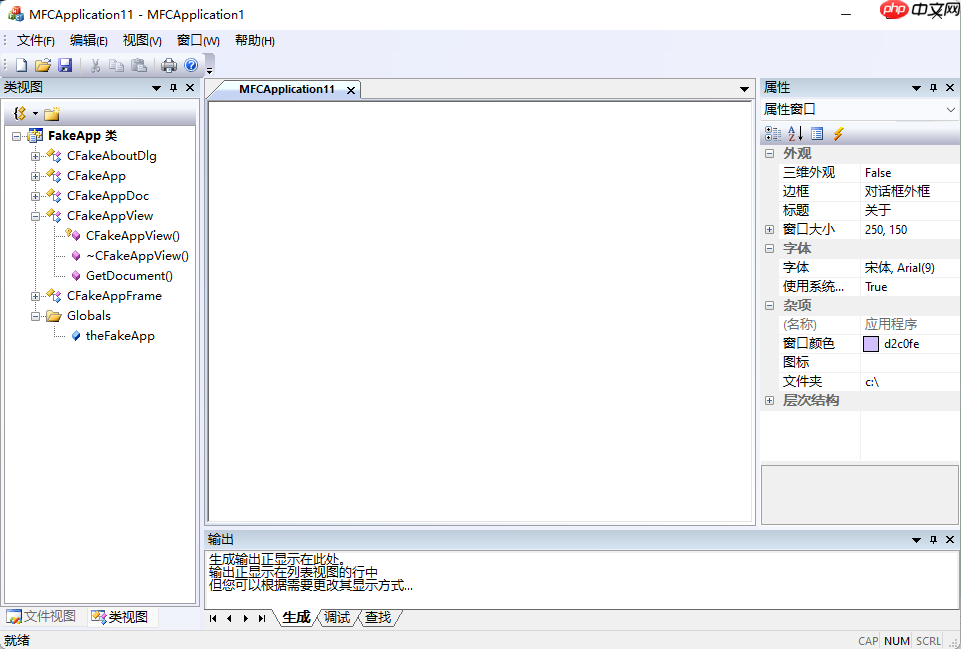Screen dimensions: 961x649
Task: Expand the 窗口大小 property row
Action: 769,229
